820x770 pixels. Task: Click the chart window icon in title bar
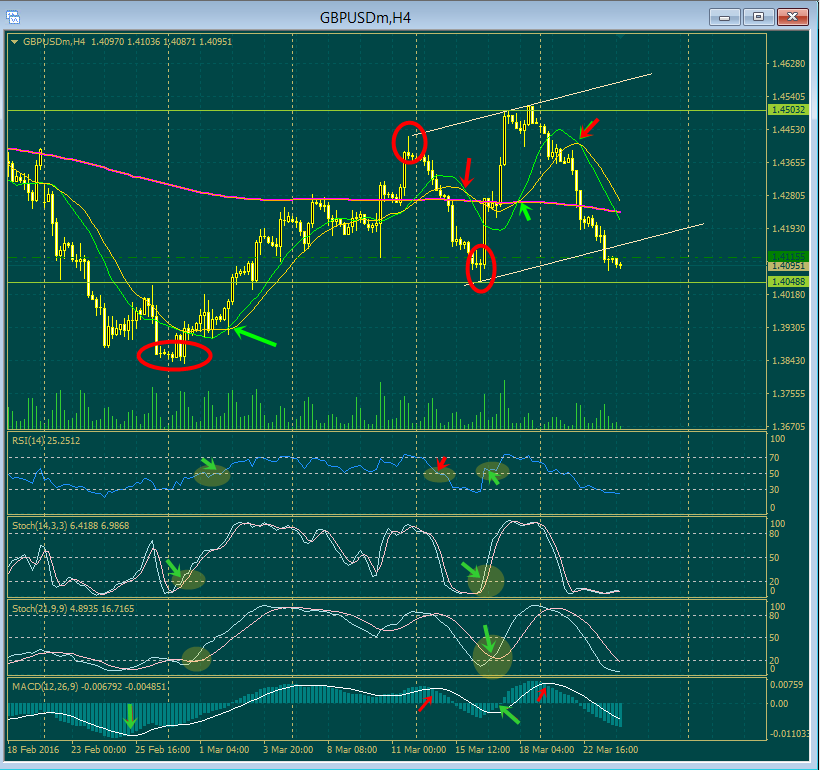[13, 17]
